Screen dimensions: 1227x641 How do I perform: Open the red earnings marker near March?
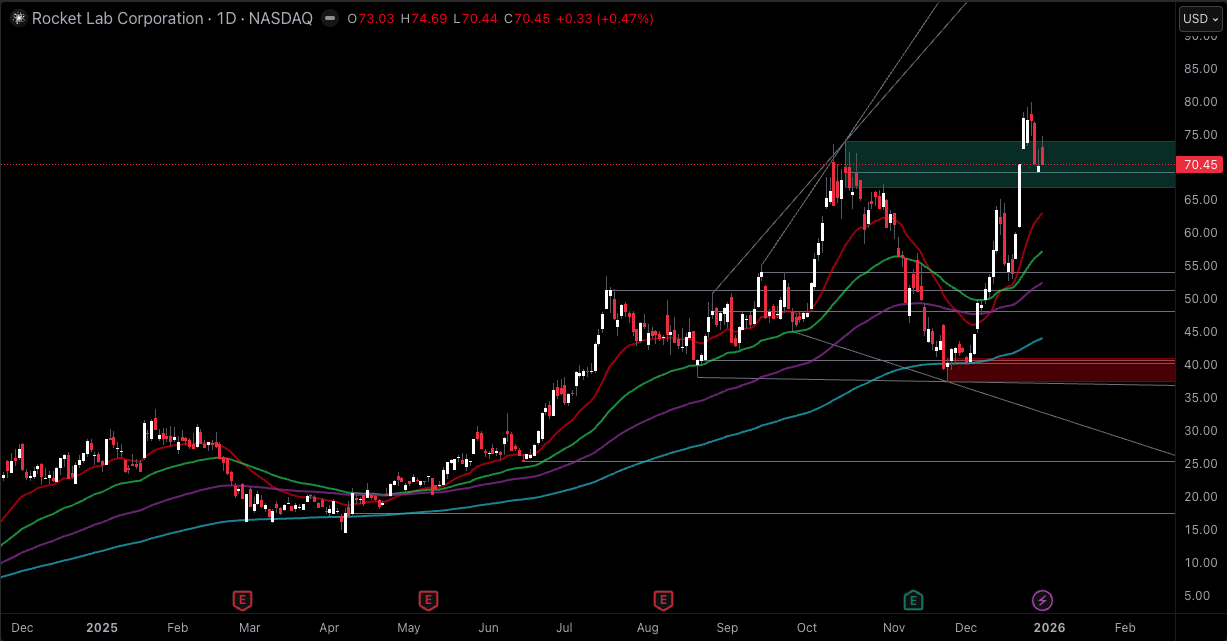(x=241, y=600)
